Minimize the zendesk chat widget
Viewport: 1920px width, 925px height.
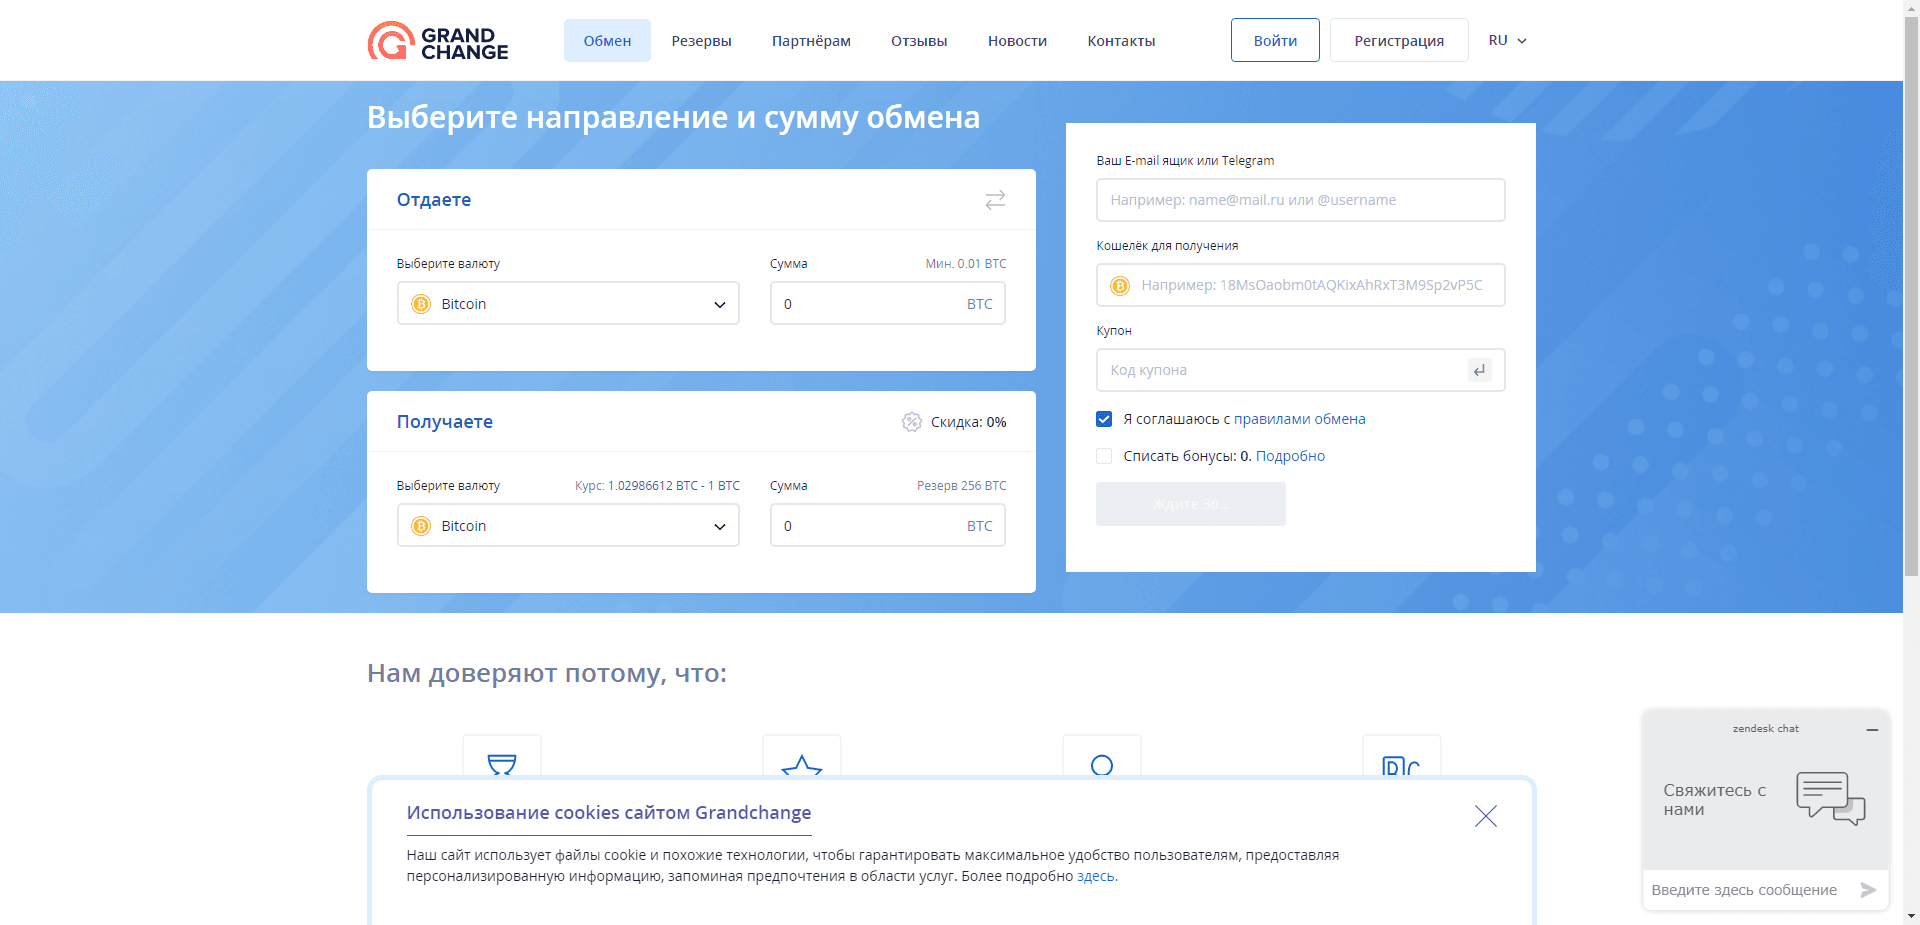click(x=1873, y=729)
